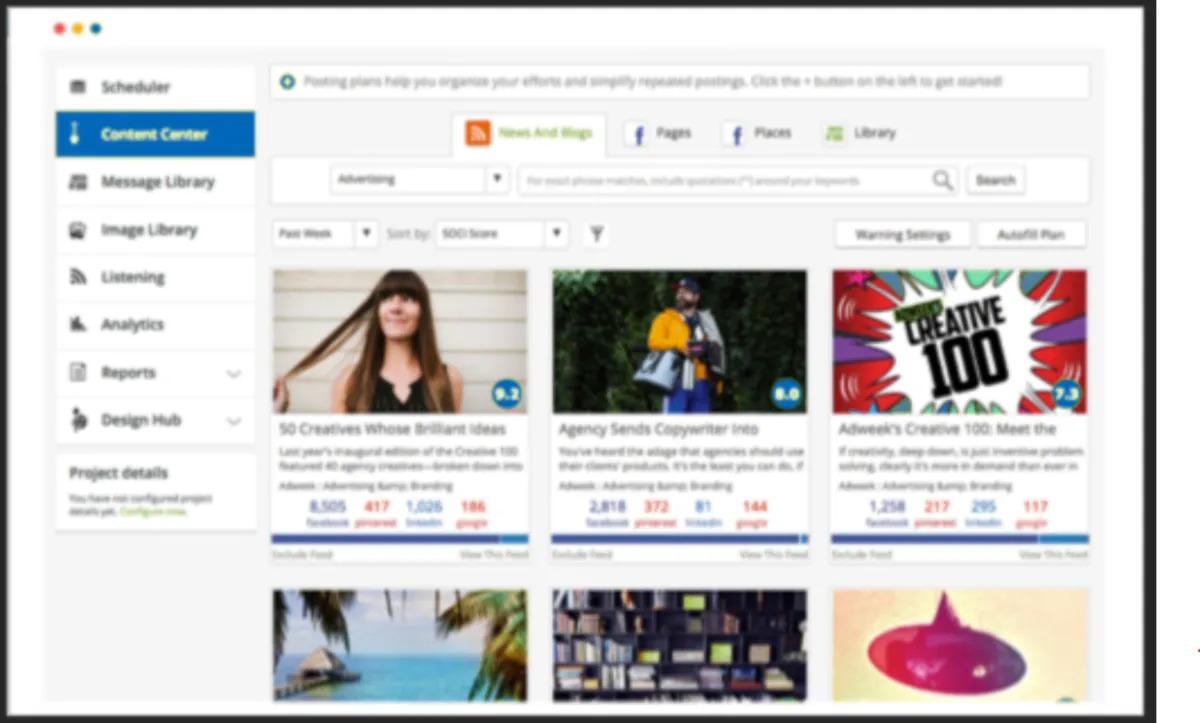This screenshot has height=723, width=1200.
Task: View This Feed on the 50 Creatives card
Action: [x=493, y=554]
